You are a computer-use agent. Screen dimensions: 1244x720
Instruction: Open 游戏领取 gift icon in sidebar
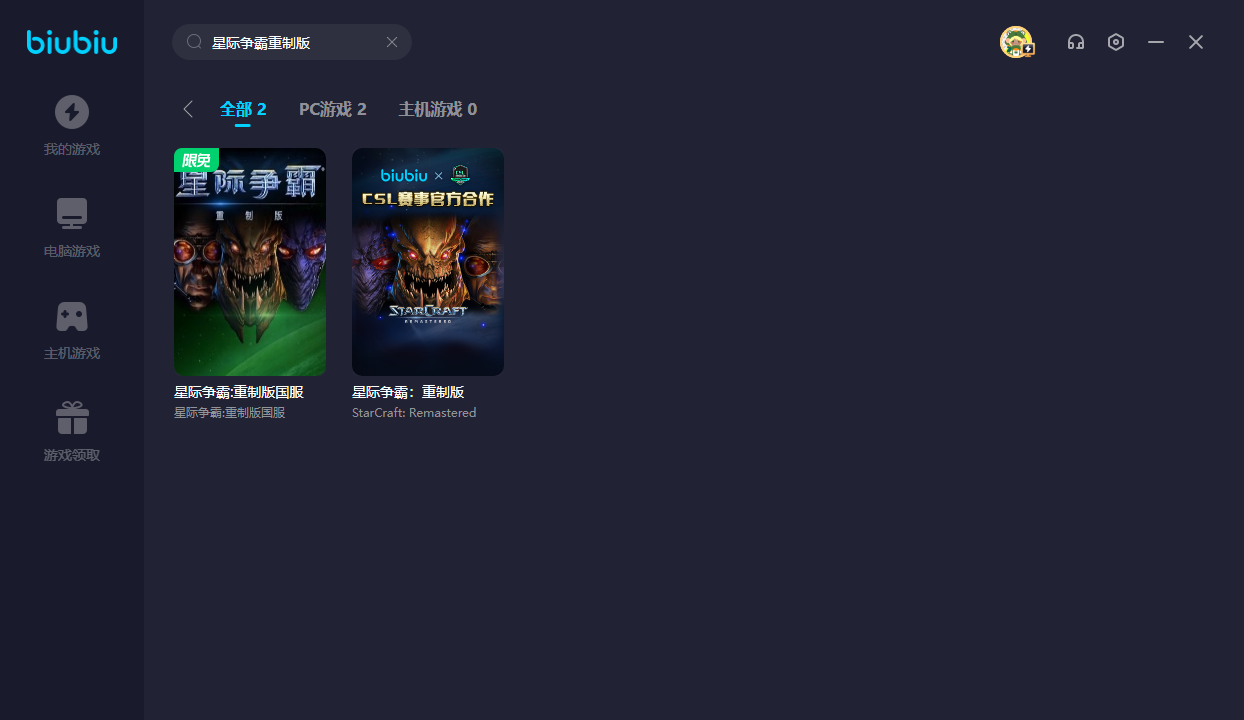[72, 418]
